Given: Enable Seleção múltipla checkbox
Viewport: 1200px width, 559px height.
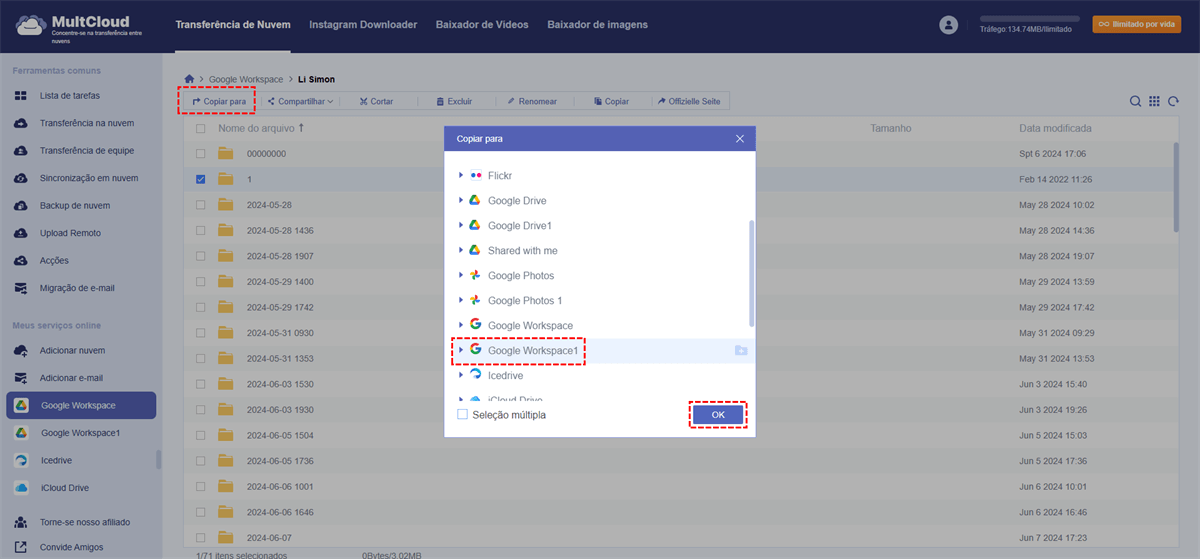Looking at the screenshot, I should 462,414.
